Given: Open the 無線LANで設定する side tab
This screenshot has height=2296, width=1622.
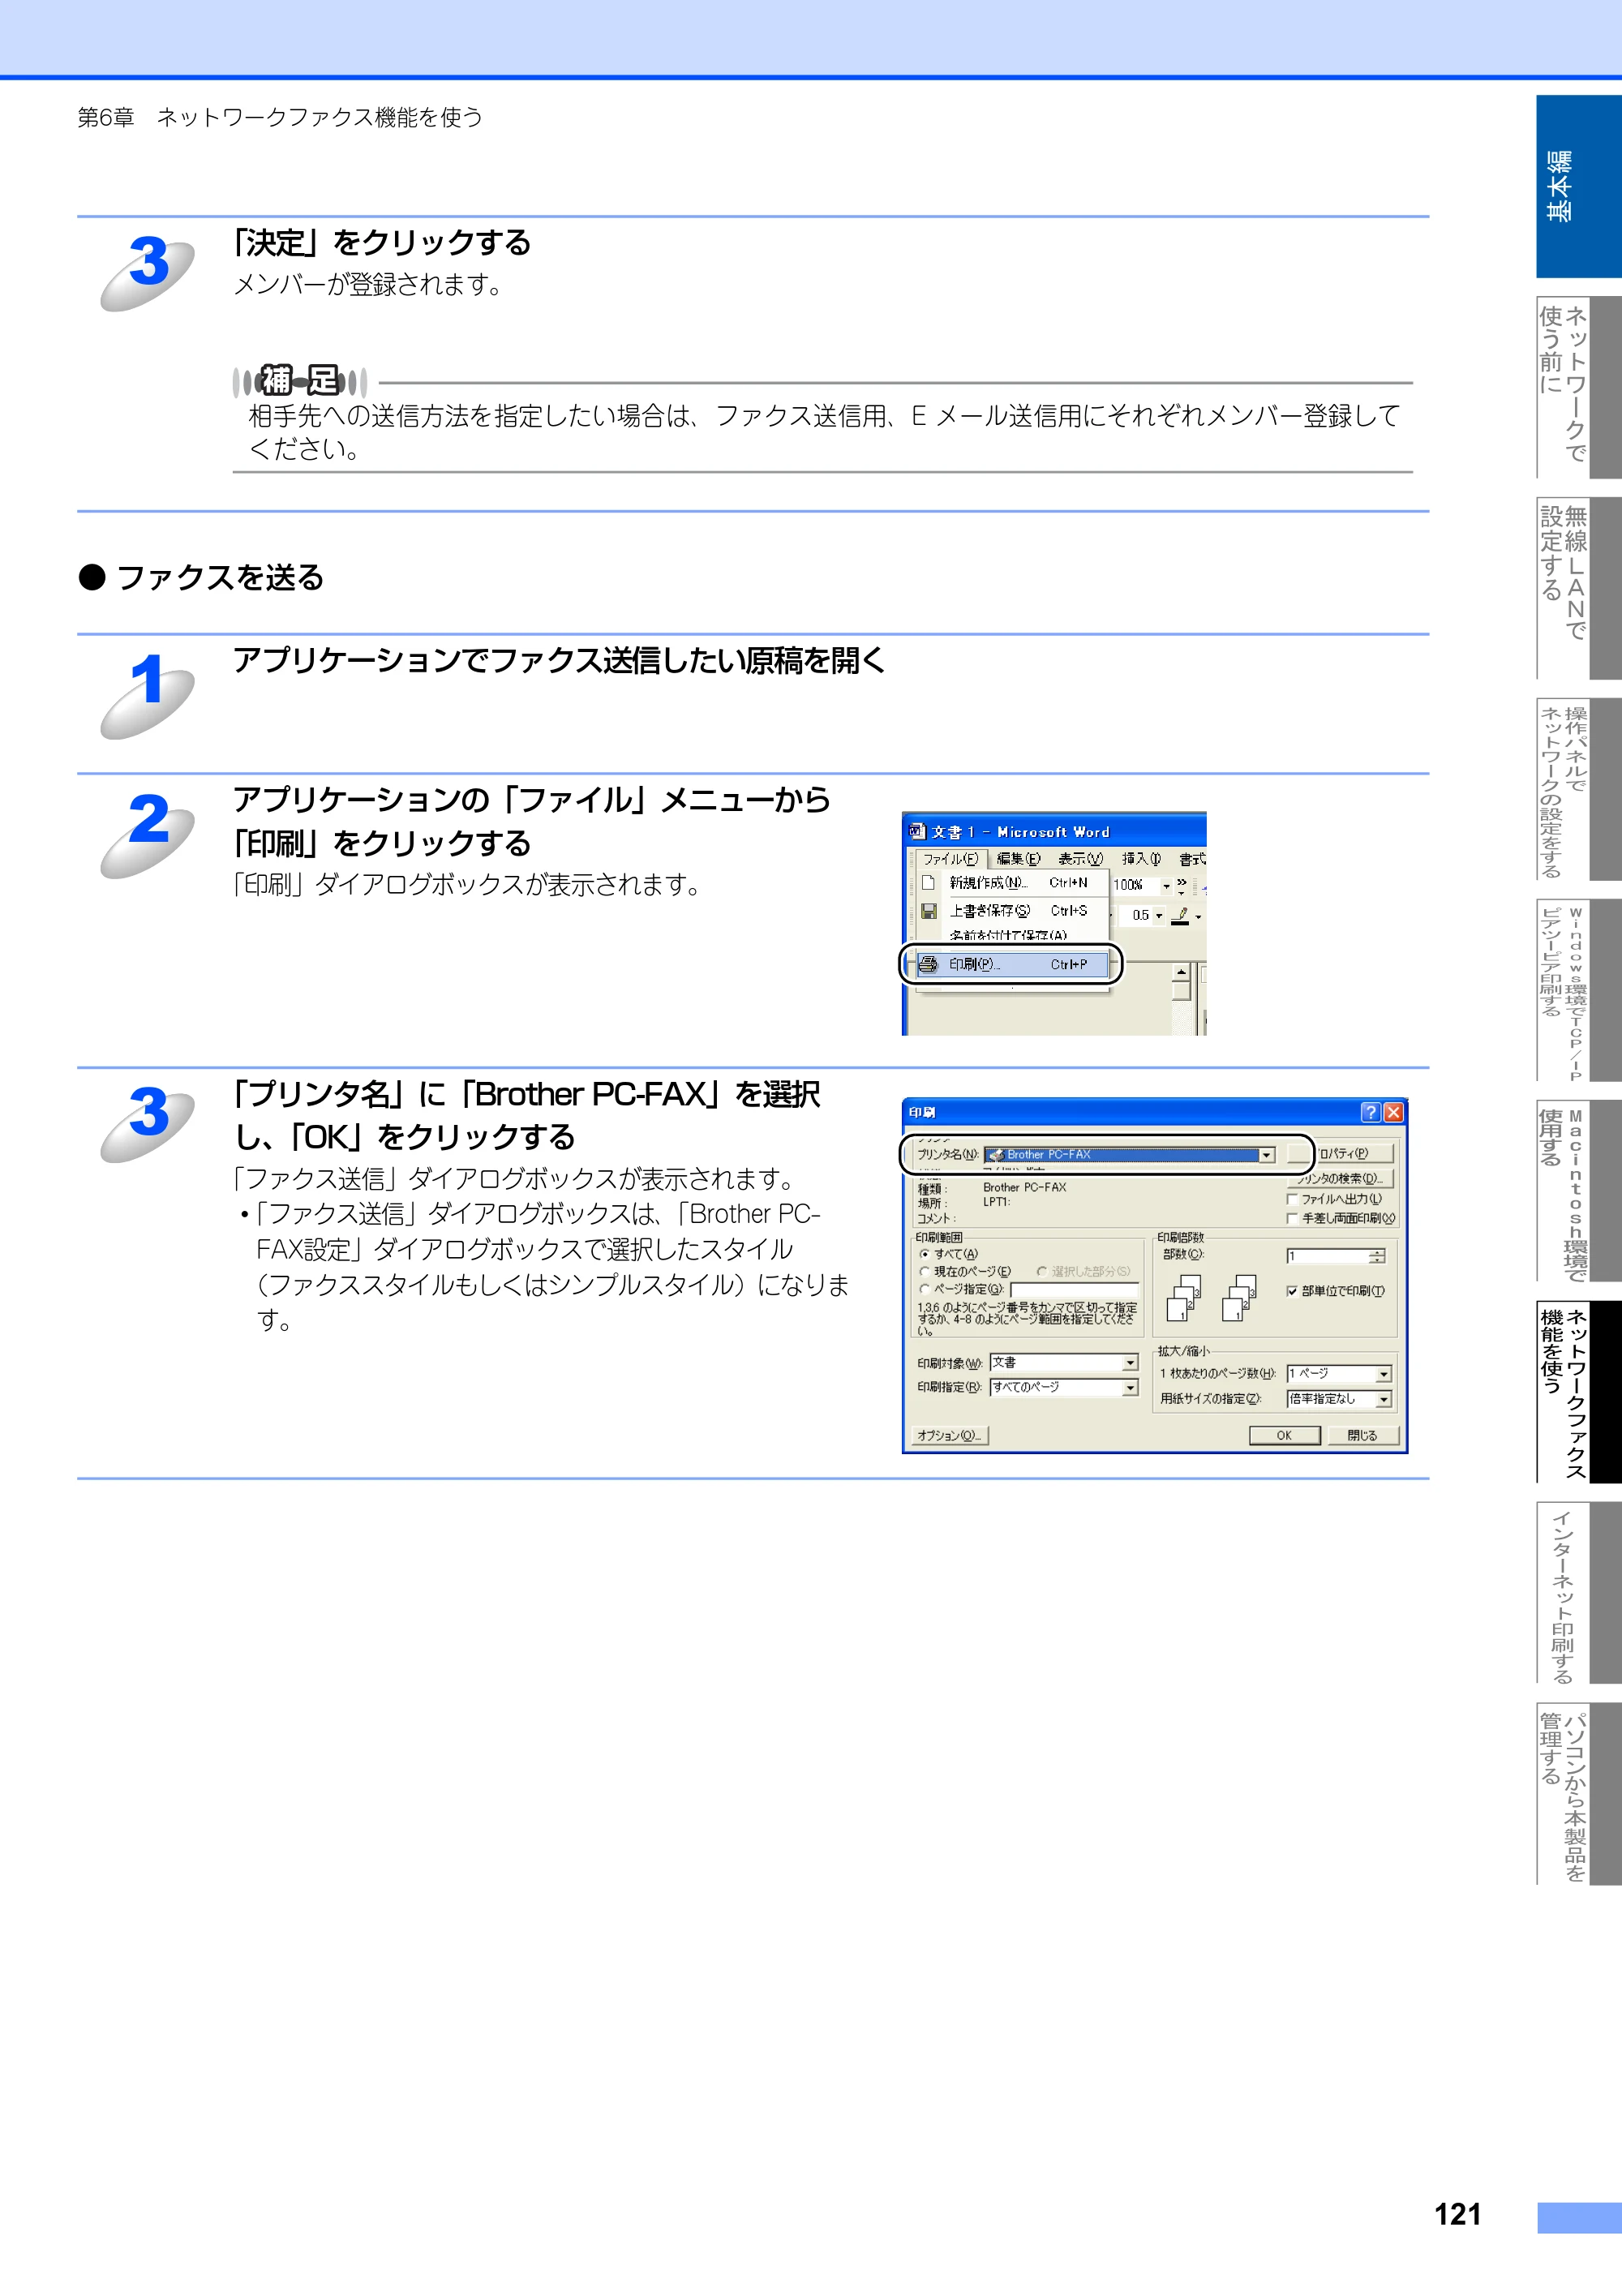Looking at the screenshot, I should [x=1578, y=588].
